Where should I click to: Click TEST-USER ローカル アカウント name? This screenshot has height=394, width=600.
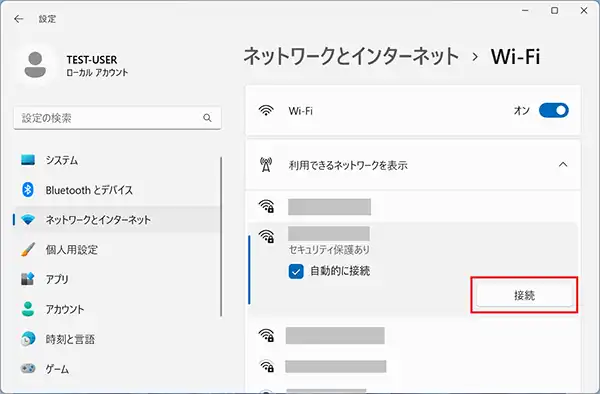[97, 65]
